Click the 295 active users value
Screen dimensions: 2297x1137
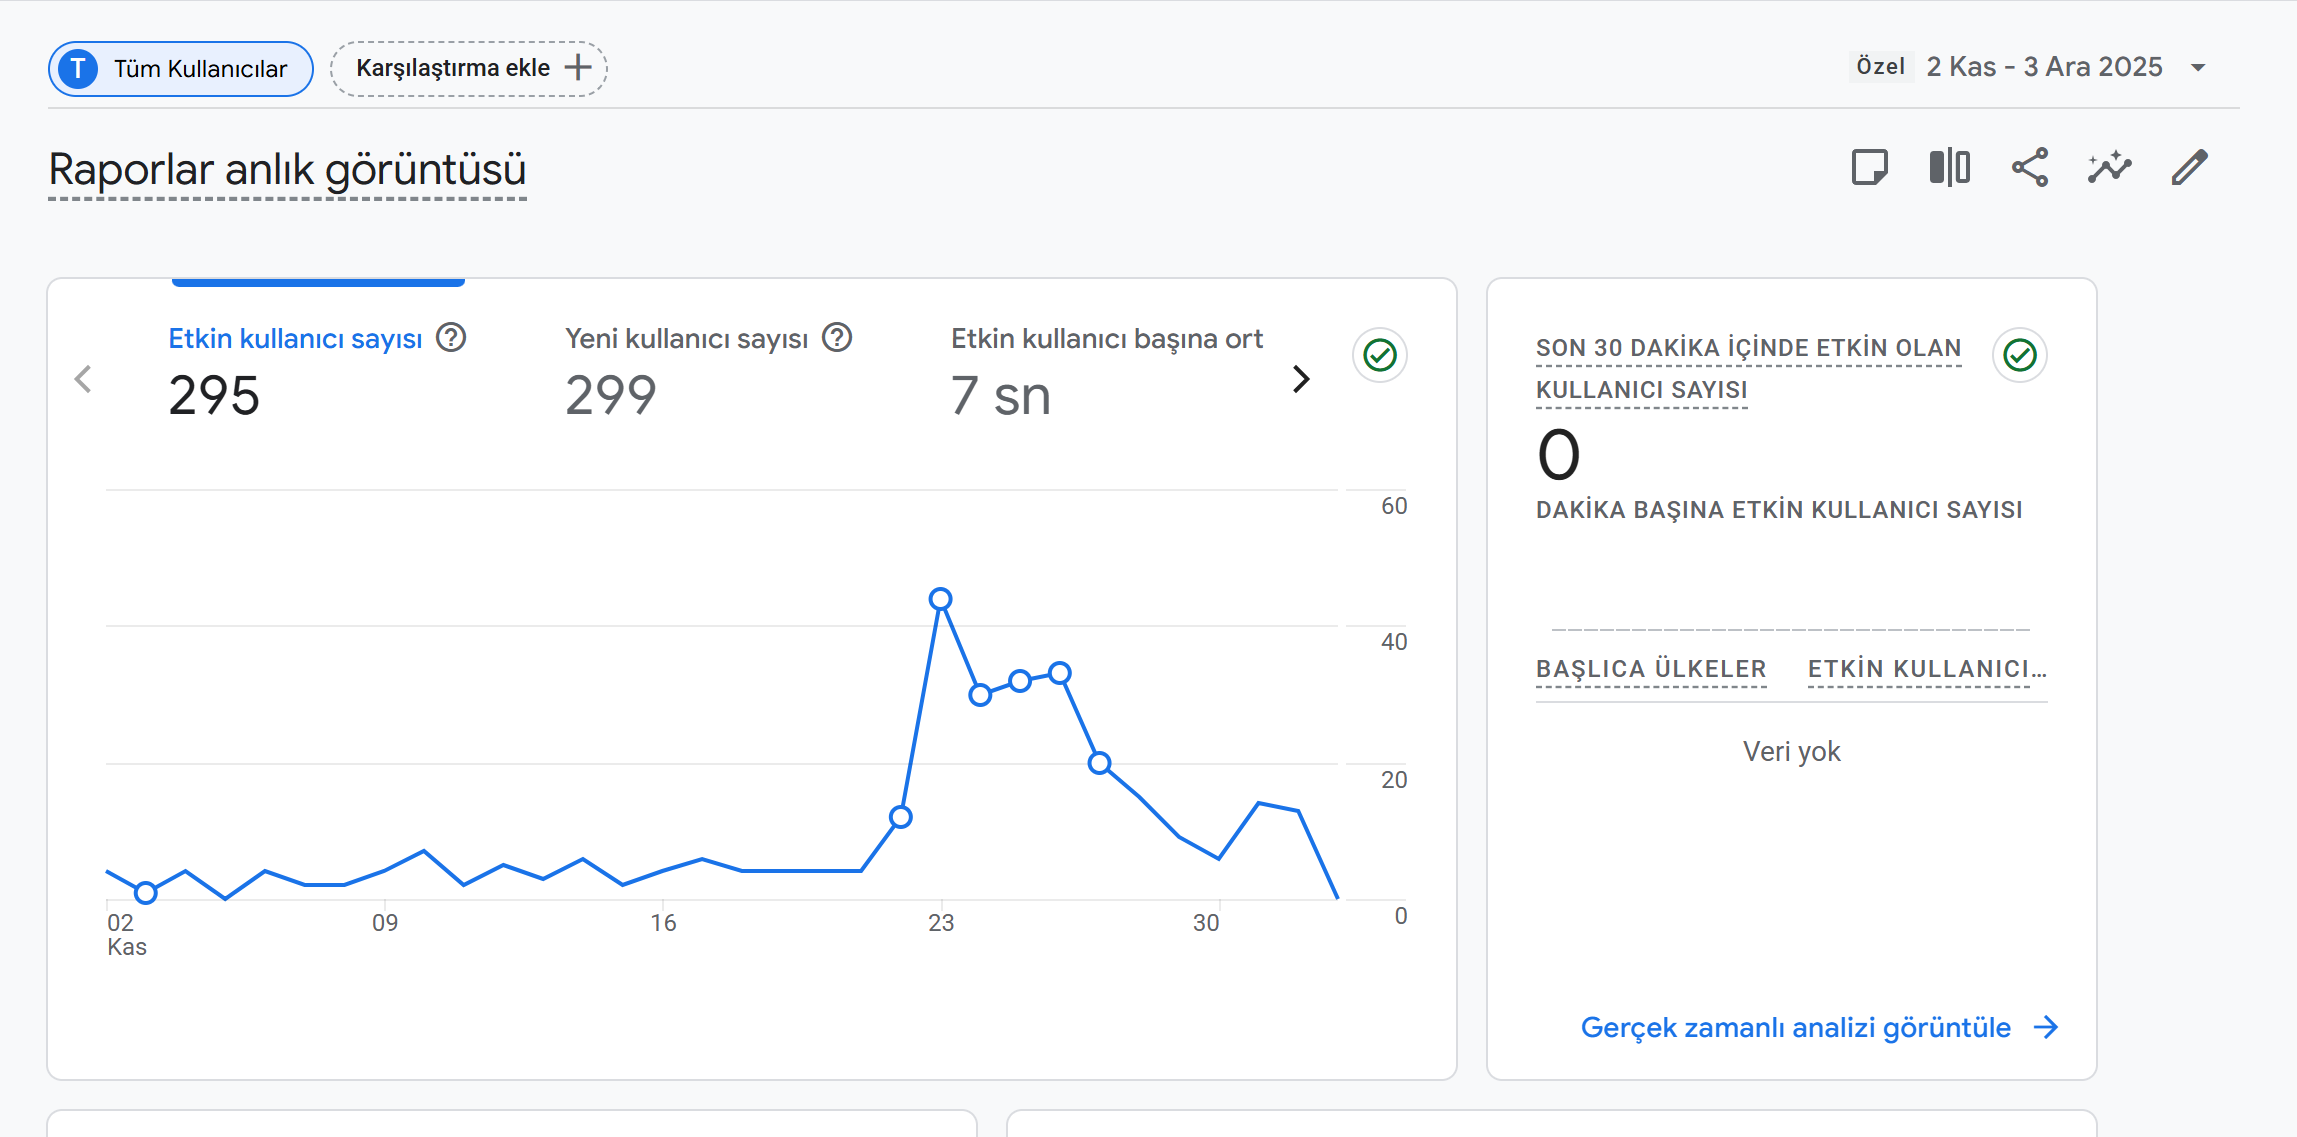[214, 395]
